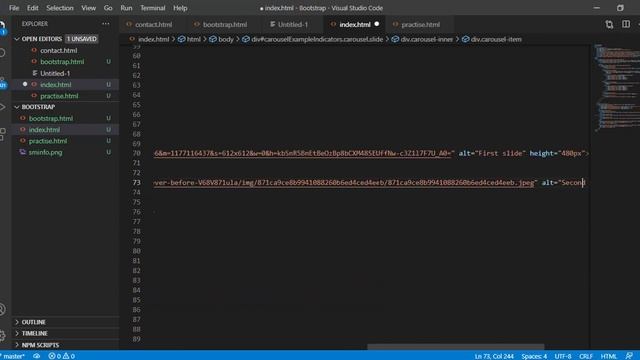The width and height of the screenshot is (640, 360).
Task: Open the Go menu
Action: coord(108,8)
